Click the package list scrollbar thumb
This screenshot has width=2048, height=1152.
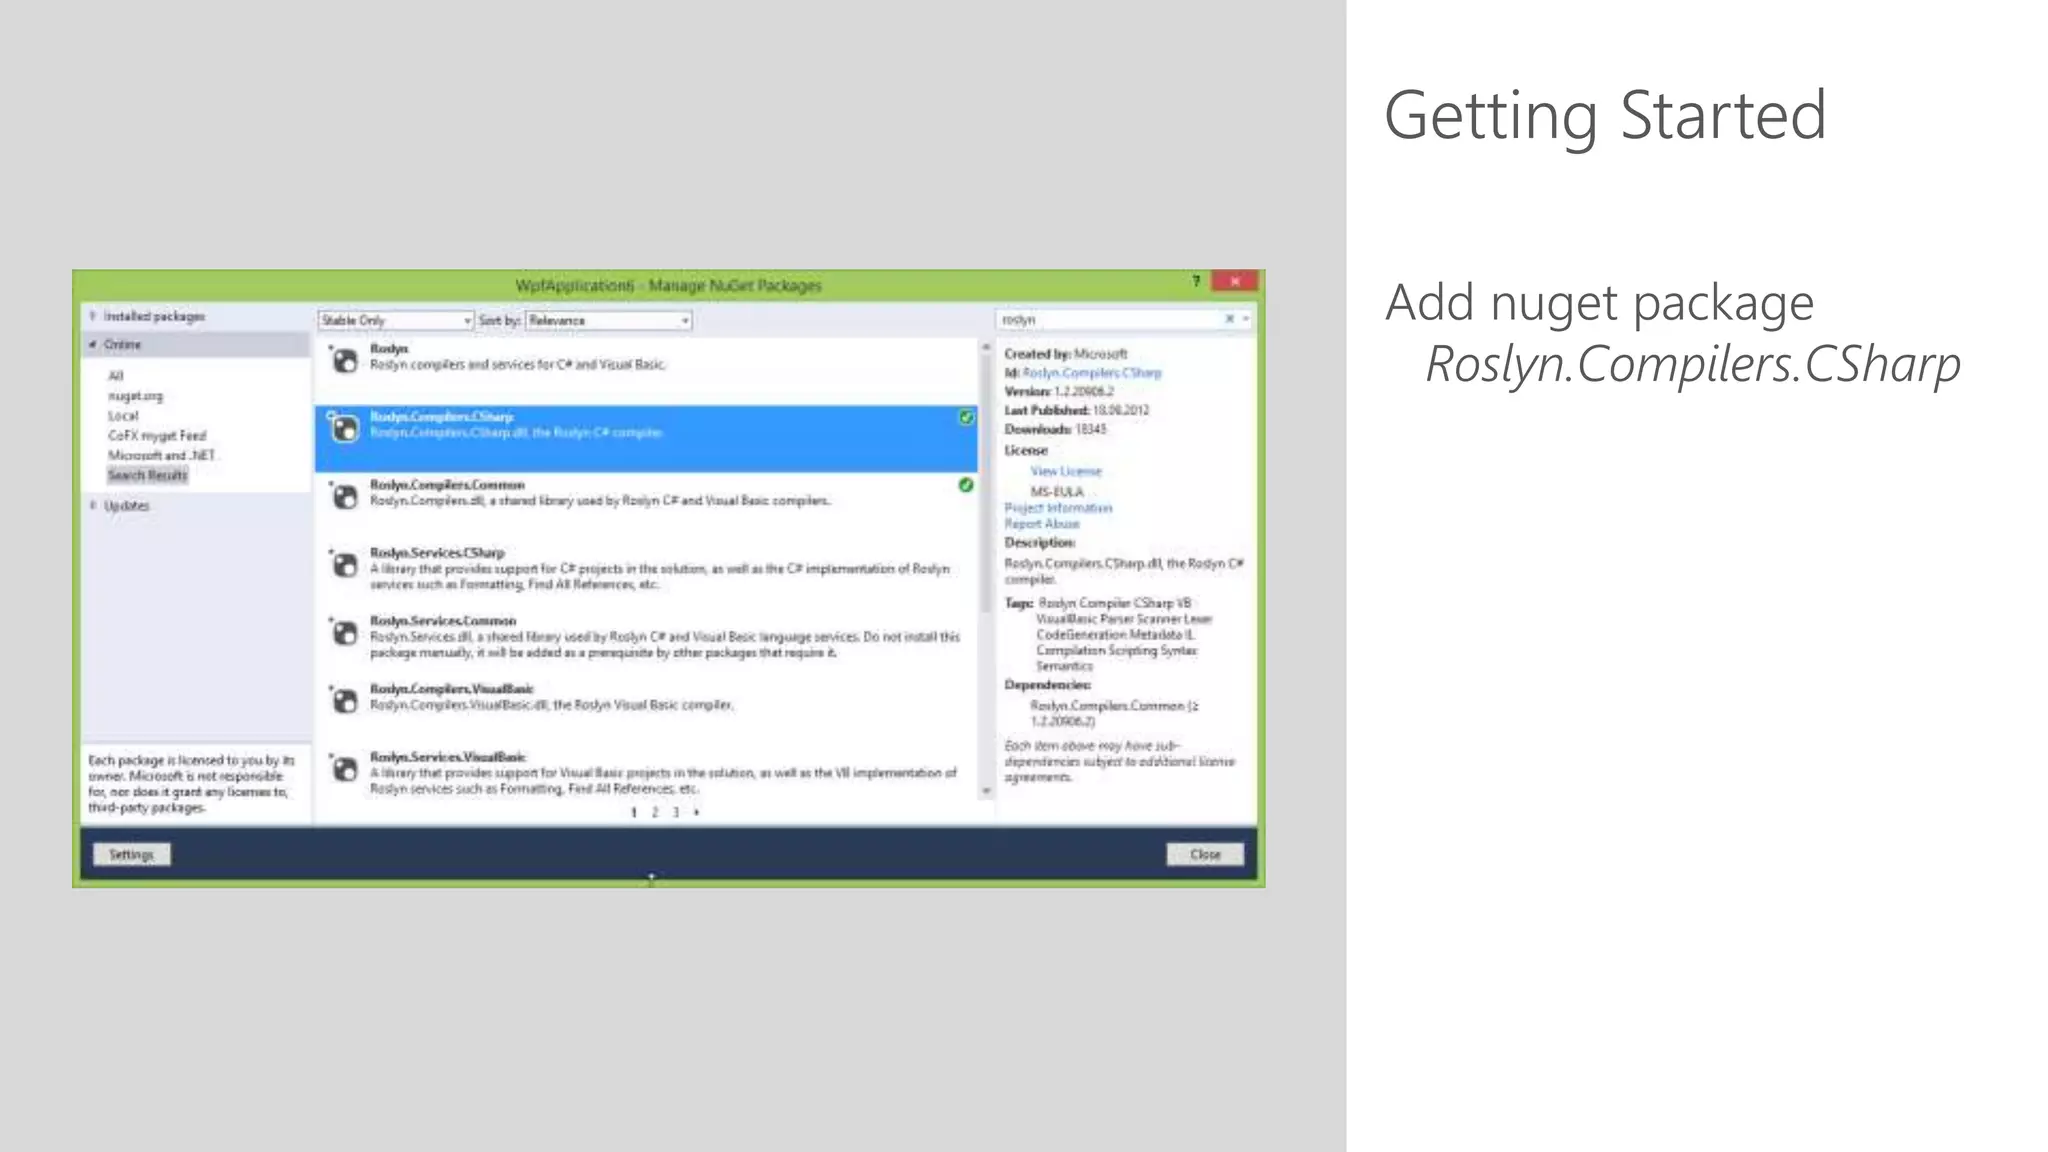[986, 485]
